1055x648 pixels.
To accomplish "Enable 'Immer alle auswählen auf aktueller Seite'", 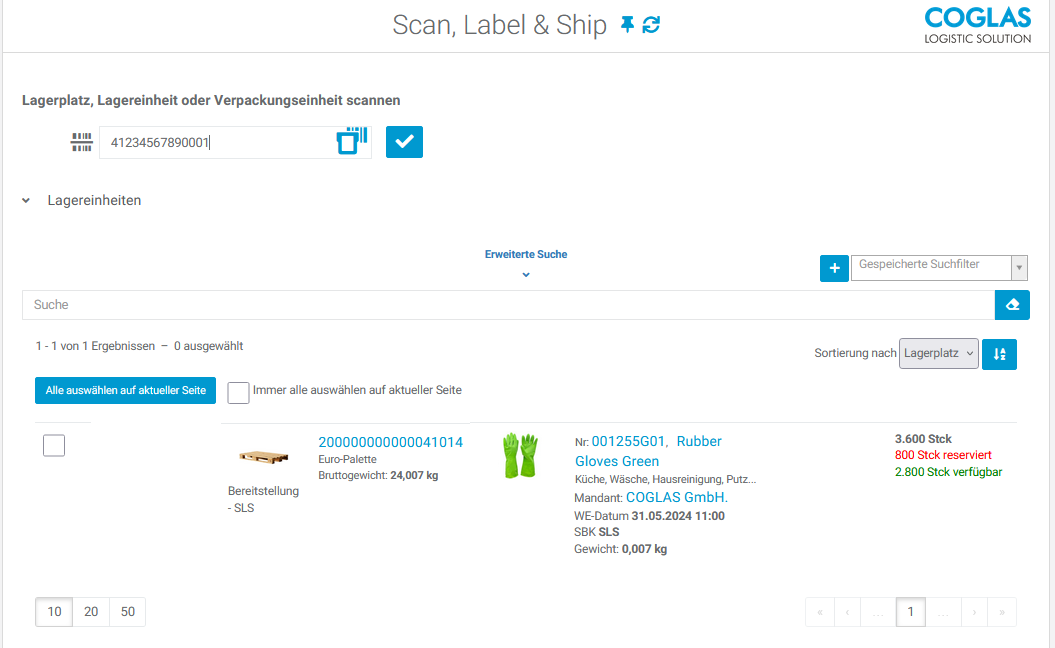I will 238,392.
